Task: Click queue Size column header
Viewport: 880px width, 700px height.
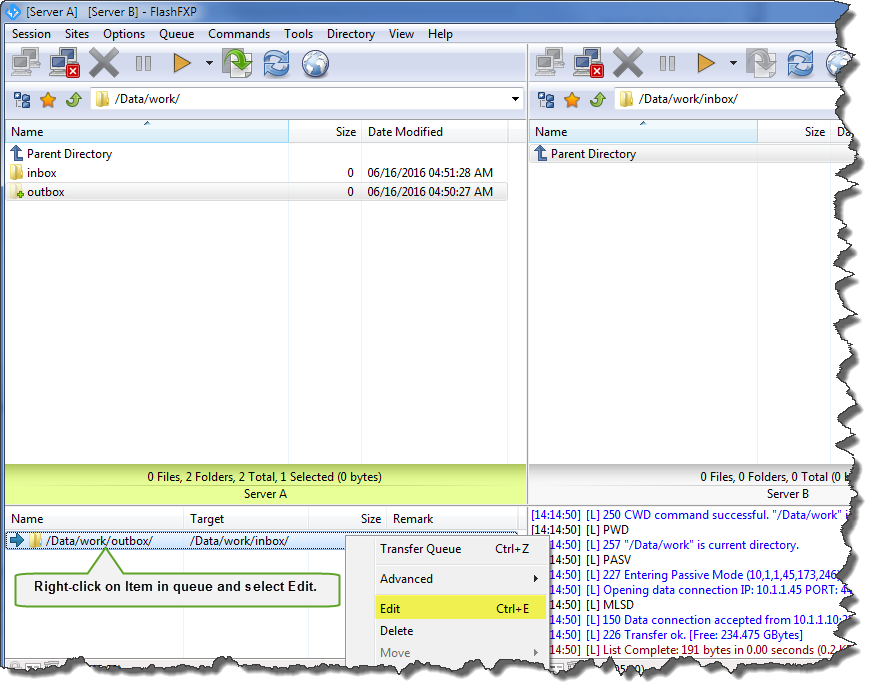Action: [348, 519]
